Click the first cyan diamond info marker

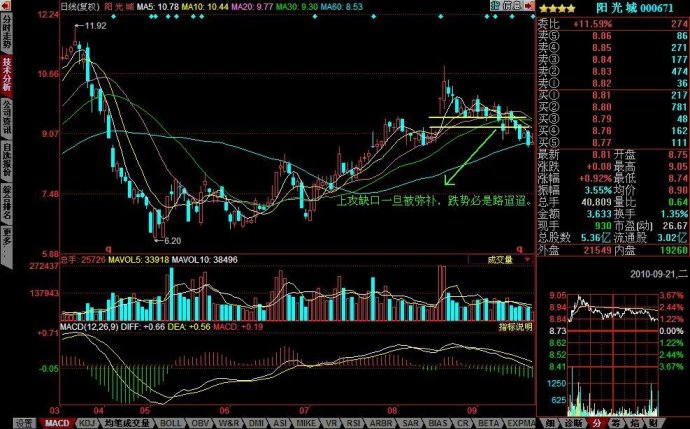point(114,17)
